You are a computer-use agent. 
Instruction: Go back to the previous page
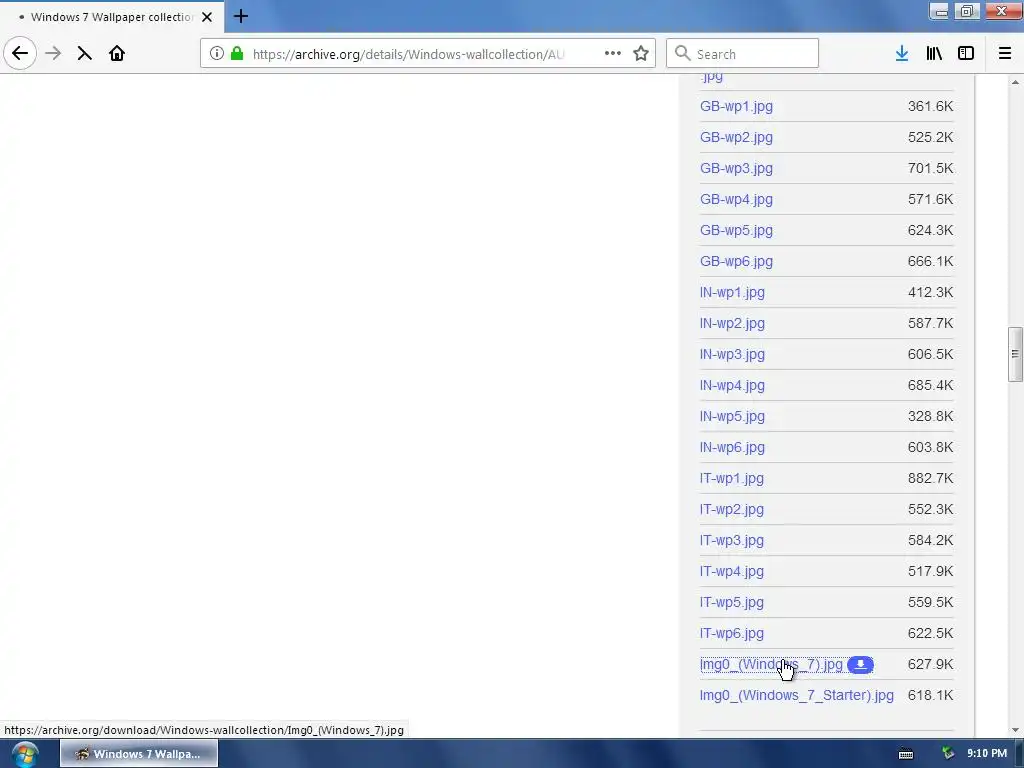click(x=20, y=54)
